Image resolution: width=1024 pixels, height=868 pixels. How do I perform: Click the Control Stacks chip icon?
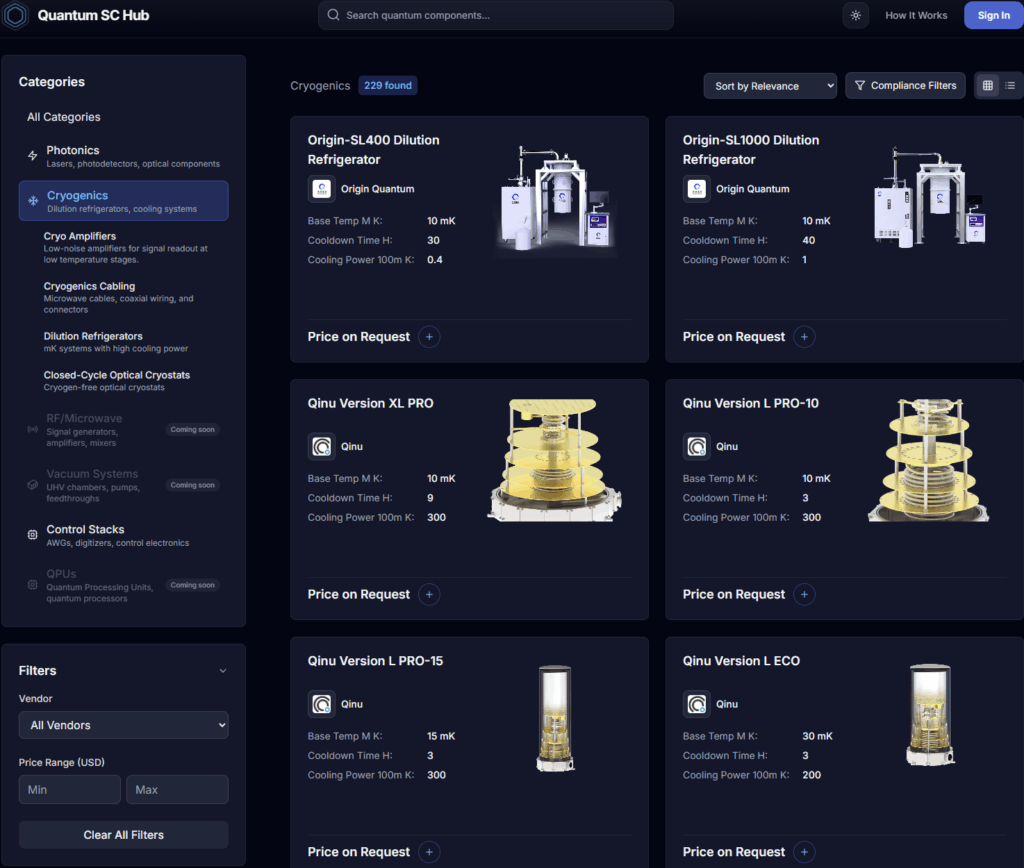[x=33, y=535]
